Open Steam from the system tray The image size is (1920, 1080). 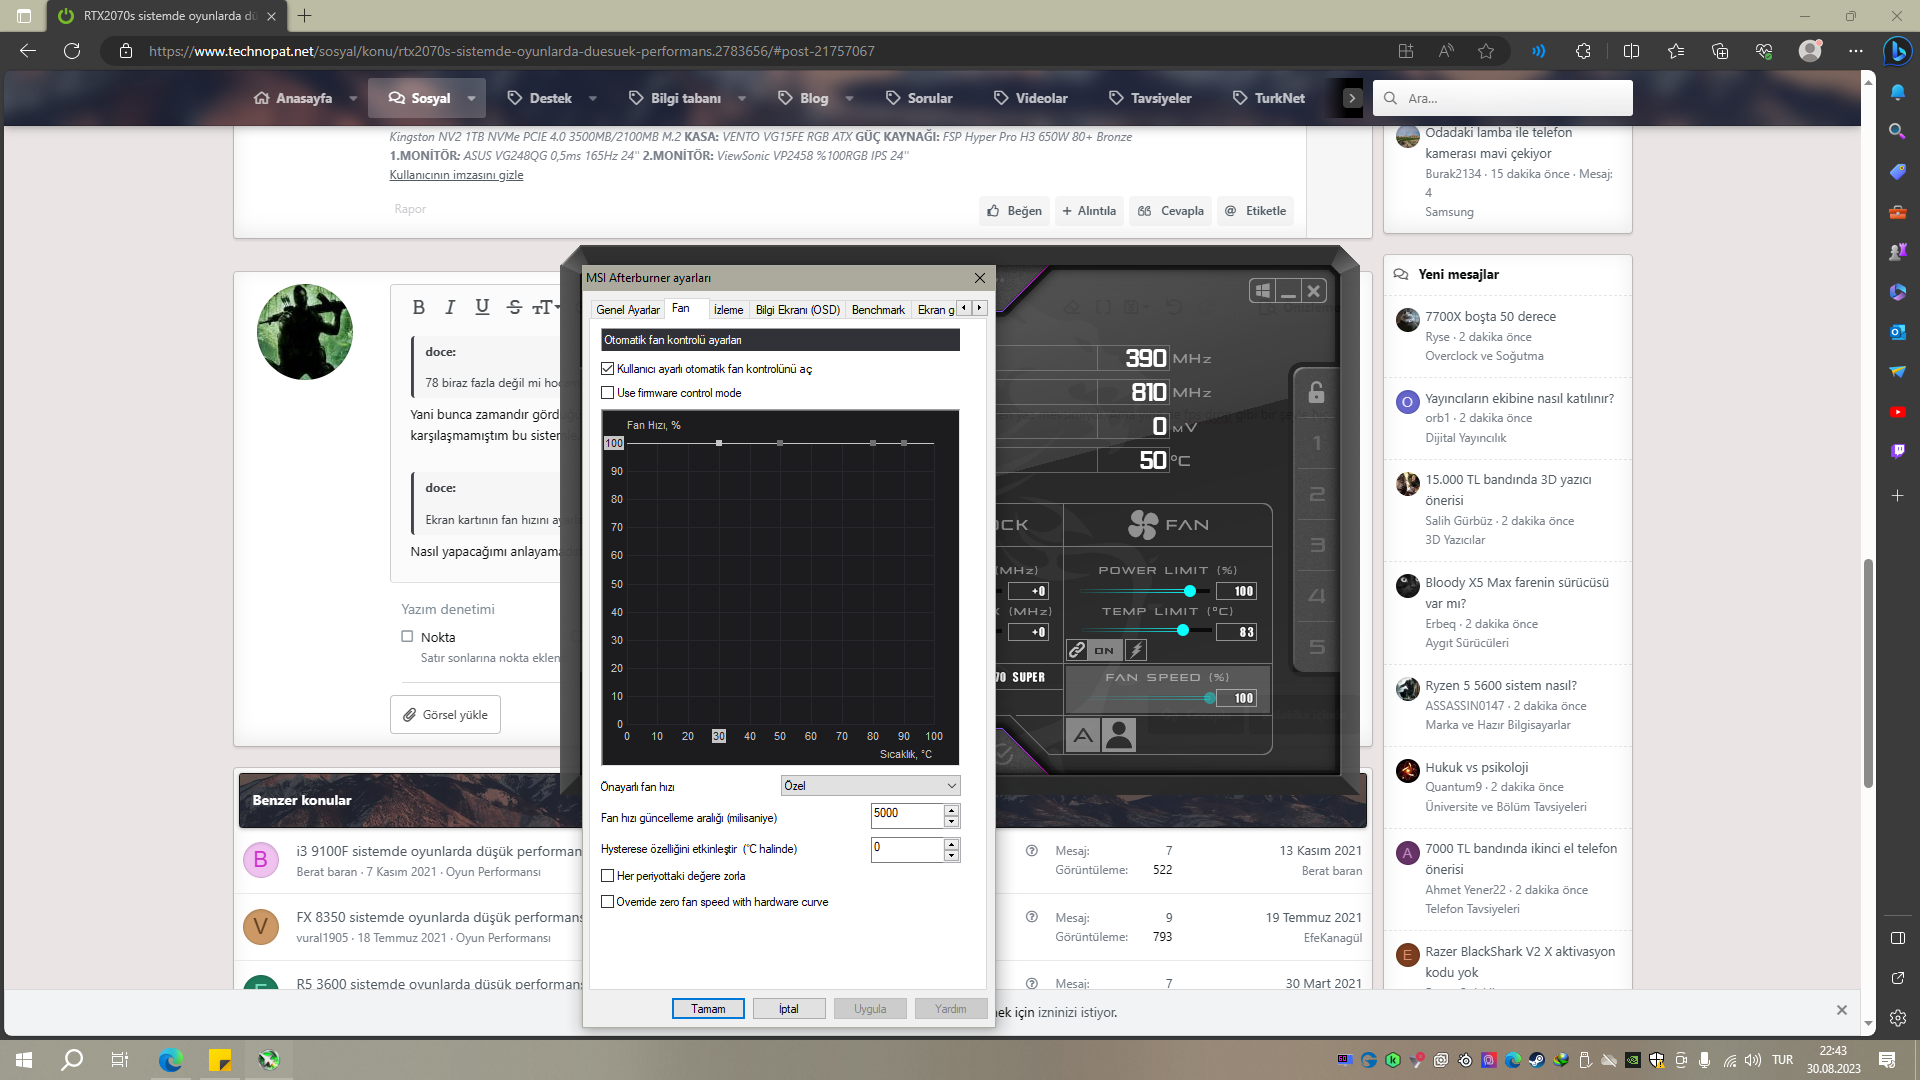pos(1536,1060)
